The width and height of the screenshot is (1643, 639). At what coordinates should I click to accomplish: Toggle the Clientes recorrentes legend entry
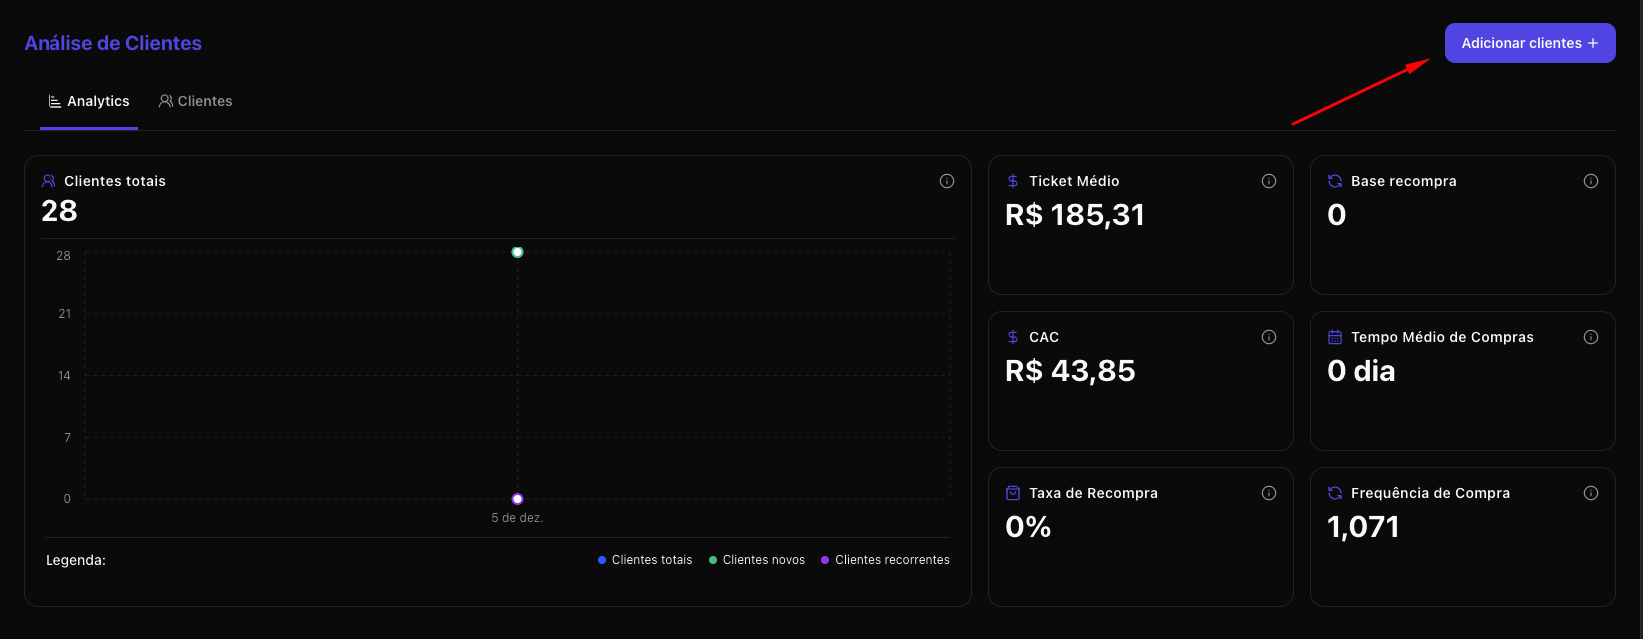(885, 559)
